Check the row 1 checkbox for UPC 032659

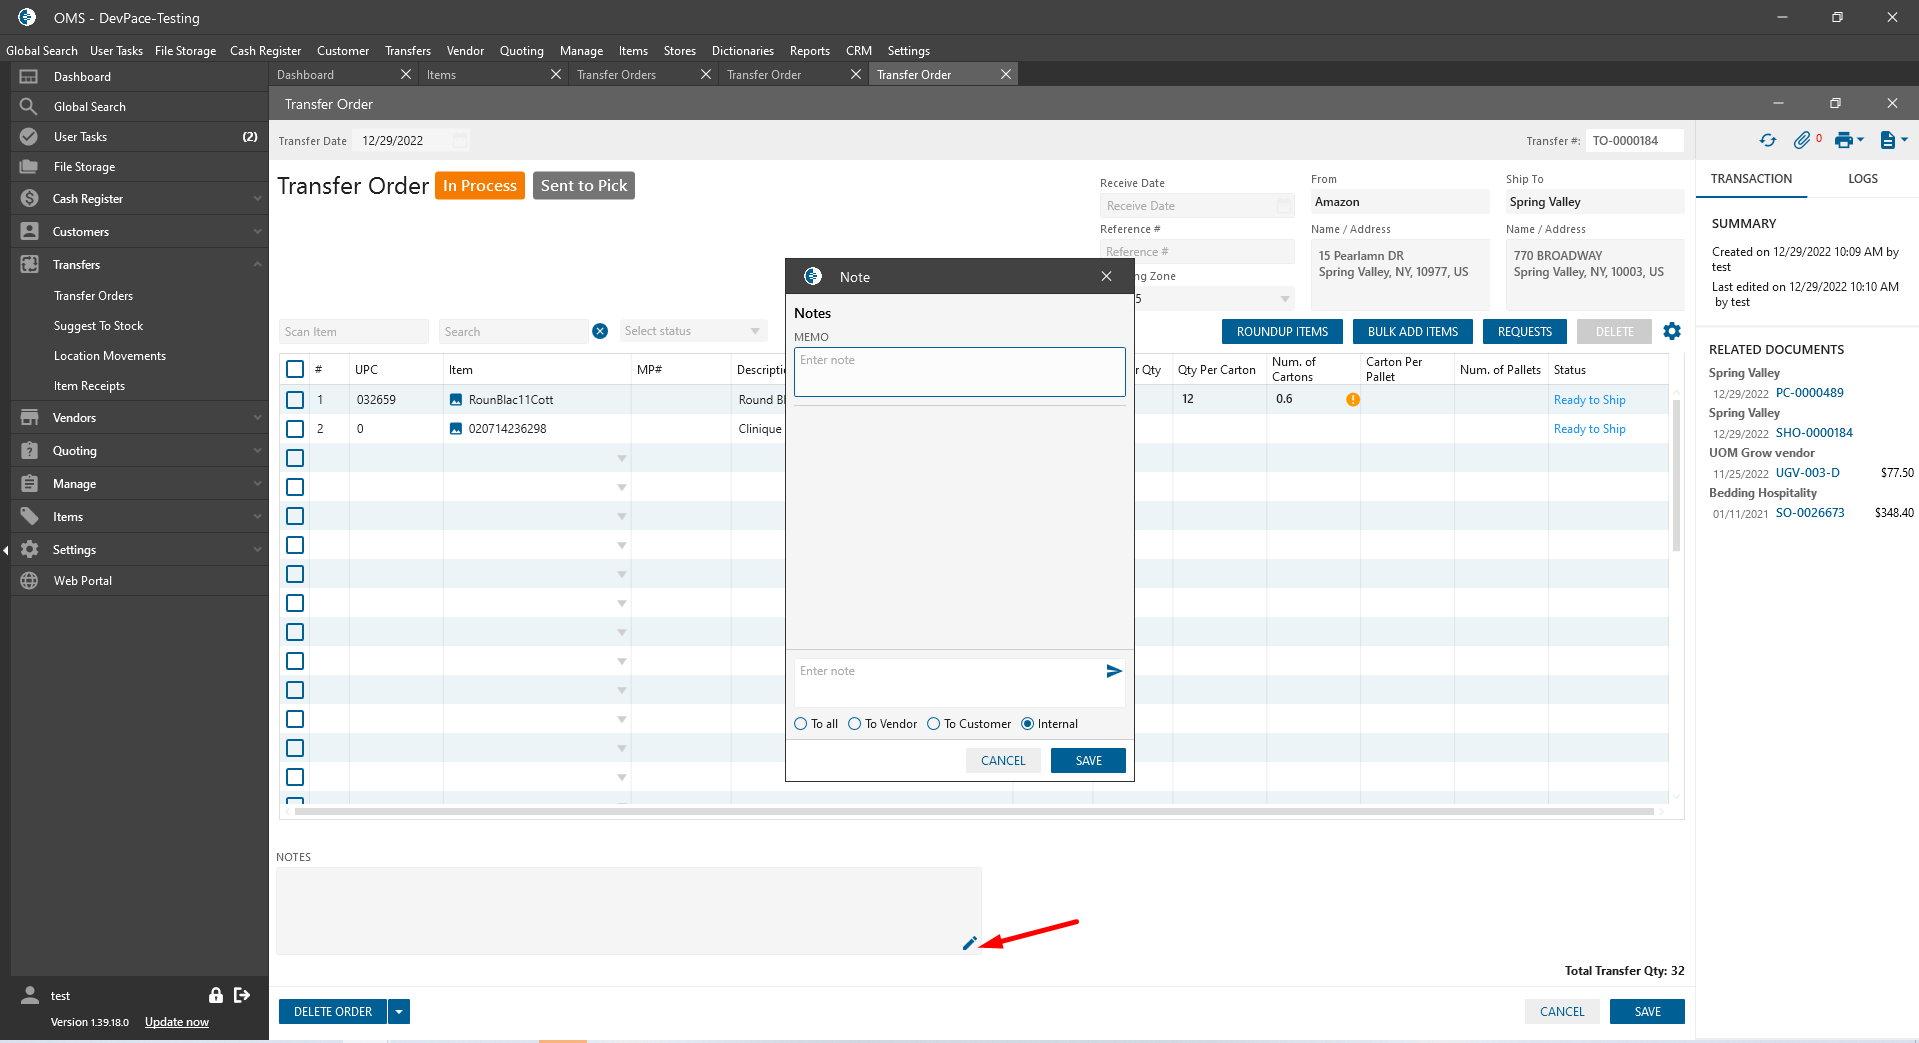click(x=295, y=399)
